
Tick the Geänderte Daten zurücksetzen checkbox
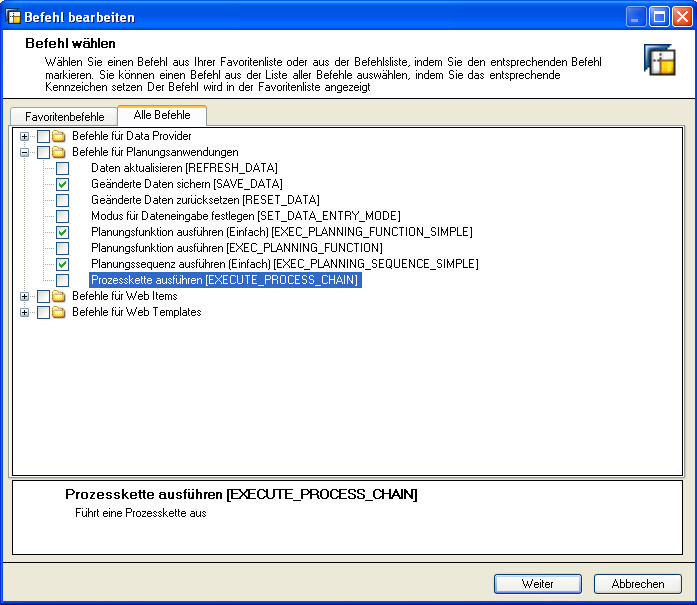click(62, 200)
